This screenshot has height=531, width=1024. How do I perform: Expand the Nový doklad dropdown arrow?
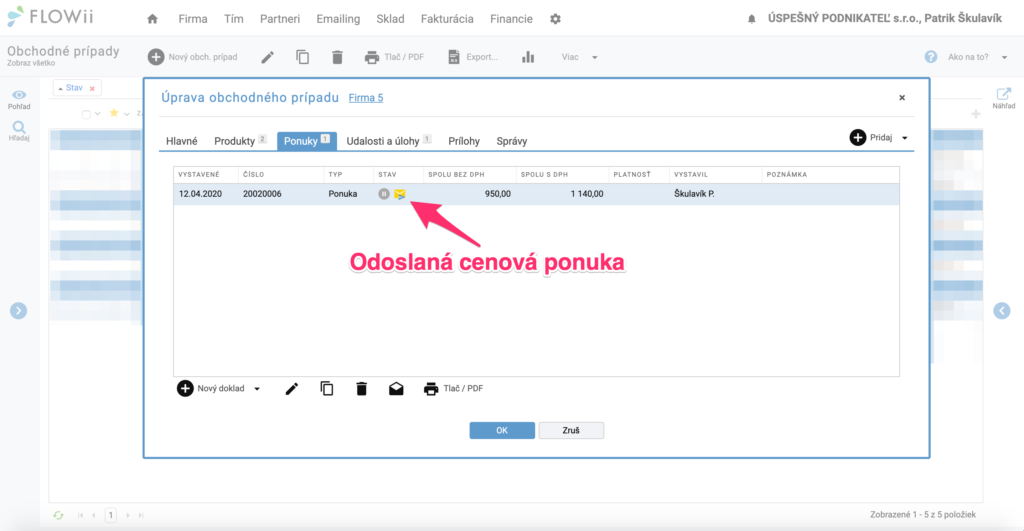[257, 389]
